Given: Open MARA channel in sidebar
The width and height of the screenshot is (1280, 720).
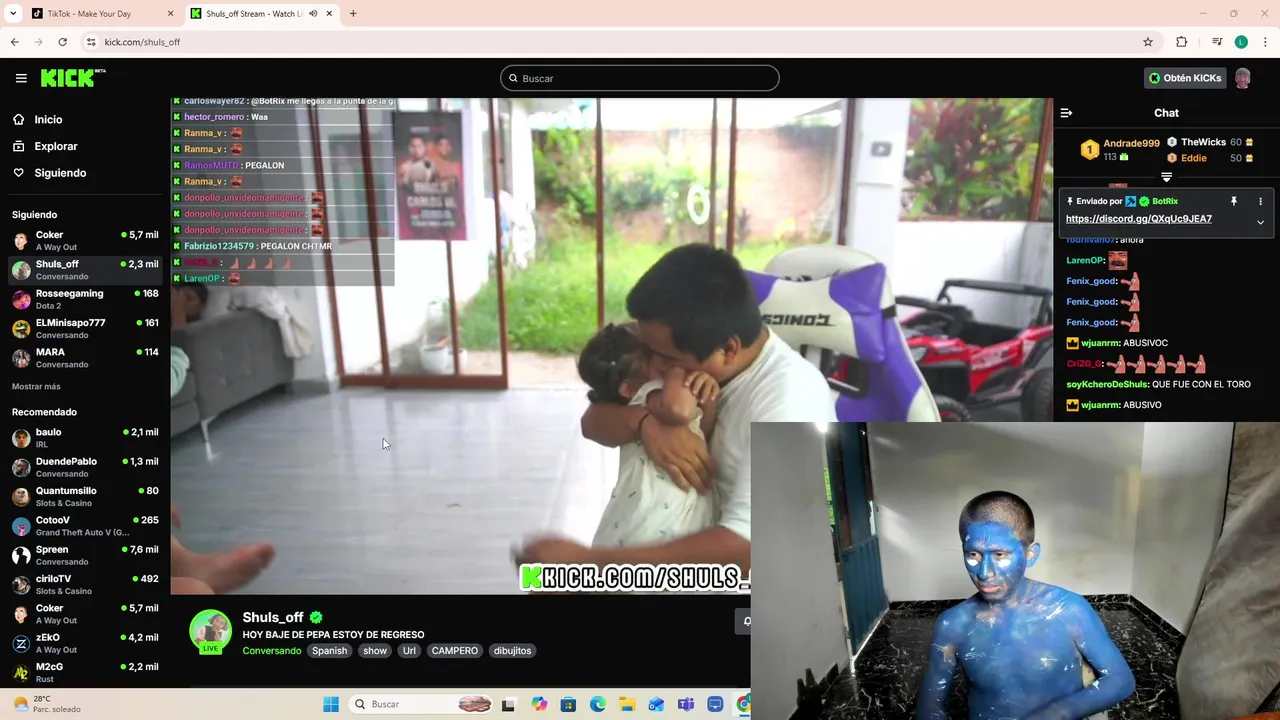Looking at the screenshot, I should (85, 358).
